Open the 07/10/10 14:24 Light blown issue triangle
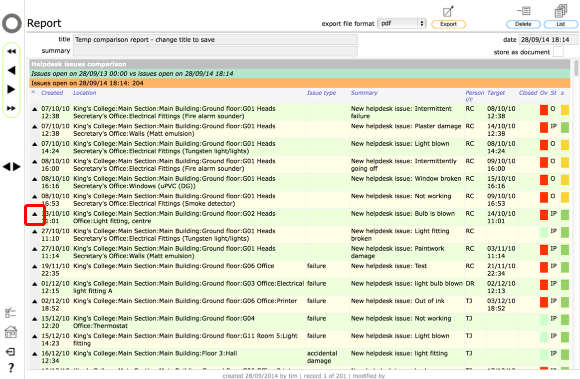This screenshot has height=379, width=580. 34,144
